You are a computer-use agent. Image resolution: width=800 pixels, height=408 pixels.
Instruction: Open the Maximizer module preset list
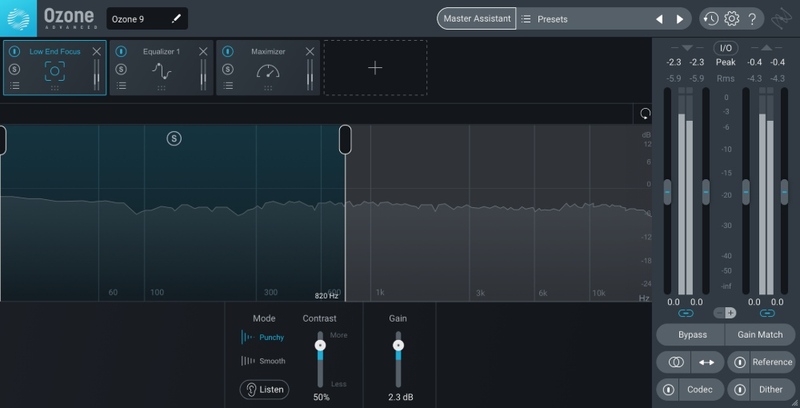(x=228, y=86)
